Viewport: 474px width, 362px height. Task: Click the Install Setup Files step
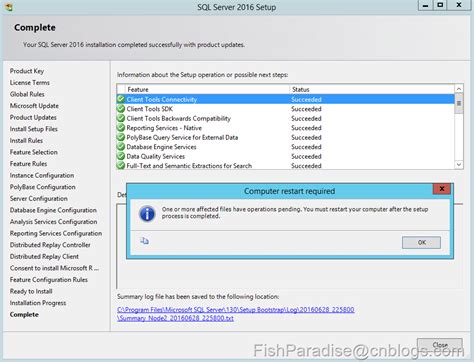(34, 129)
